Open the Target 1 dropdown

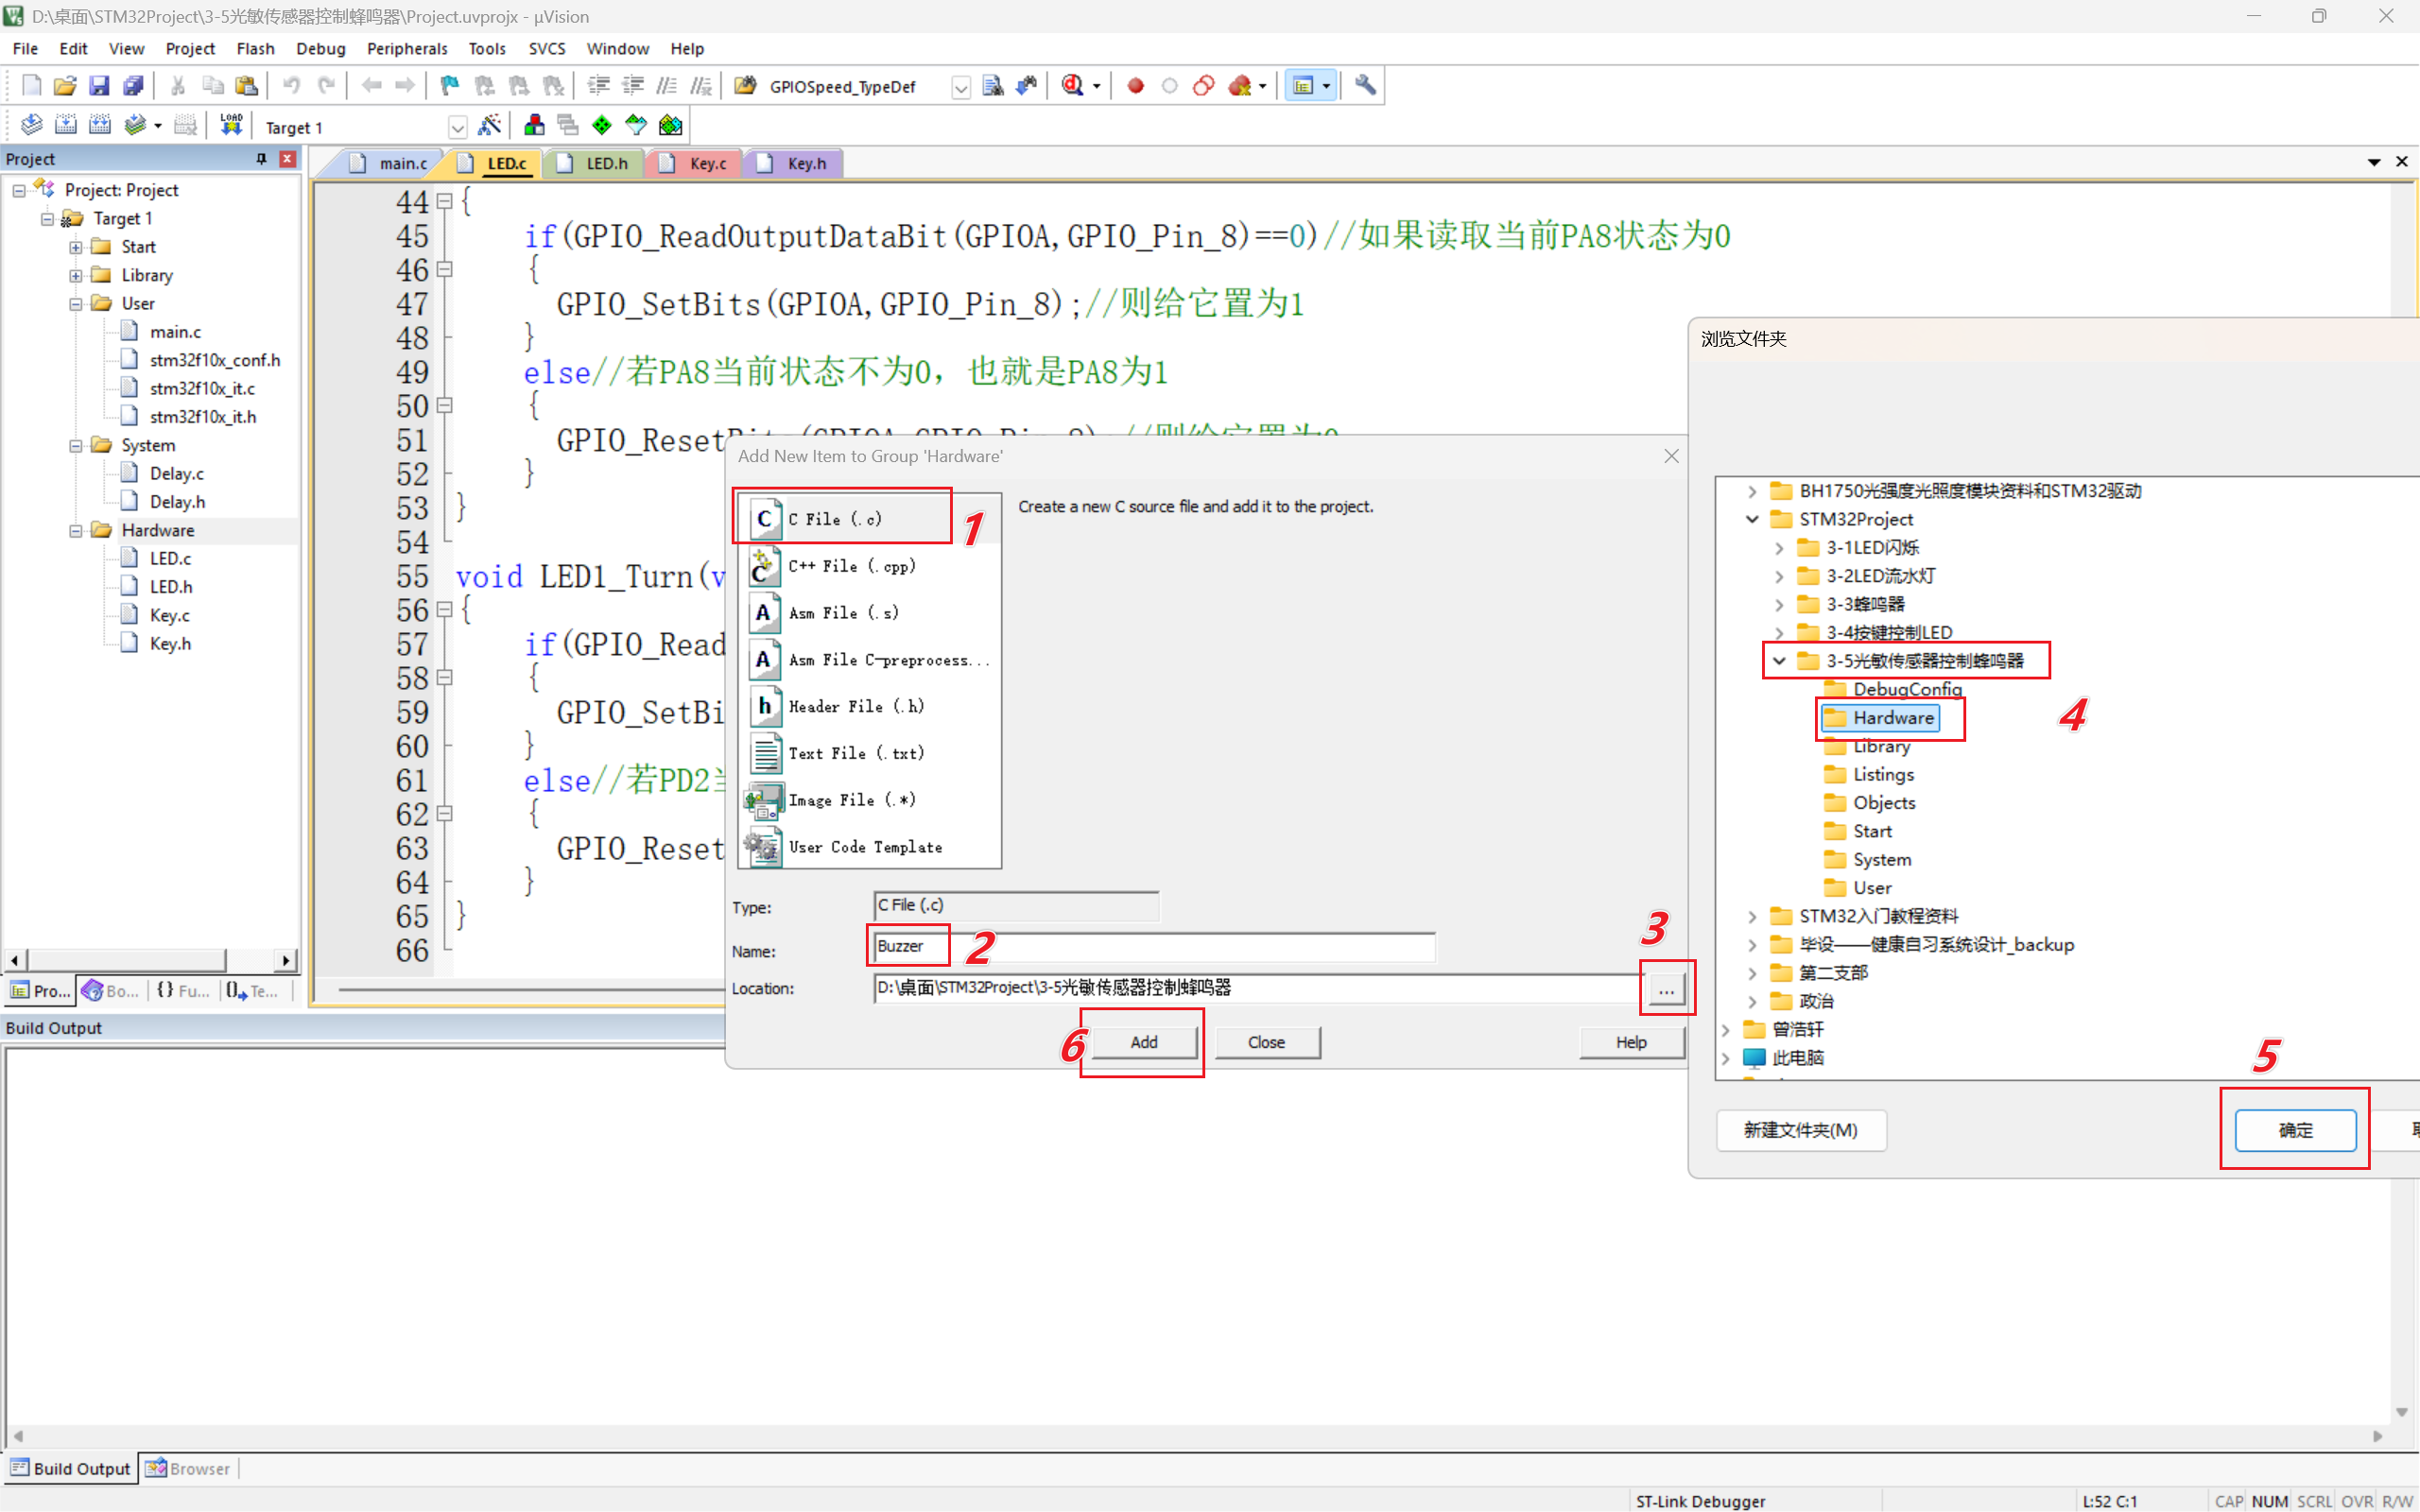click(457, 127)
